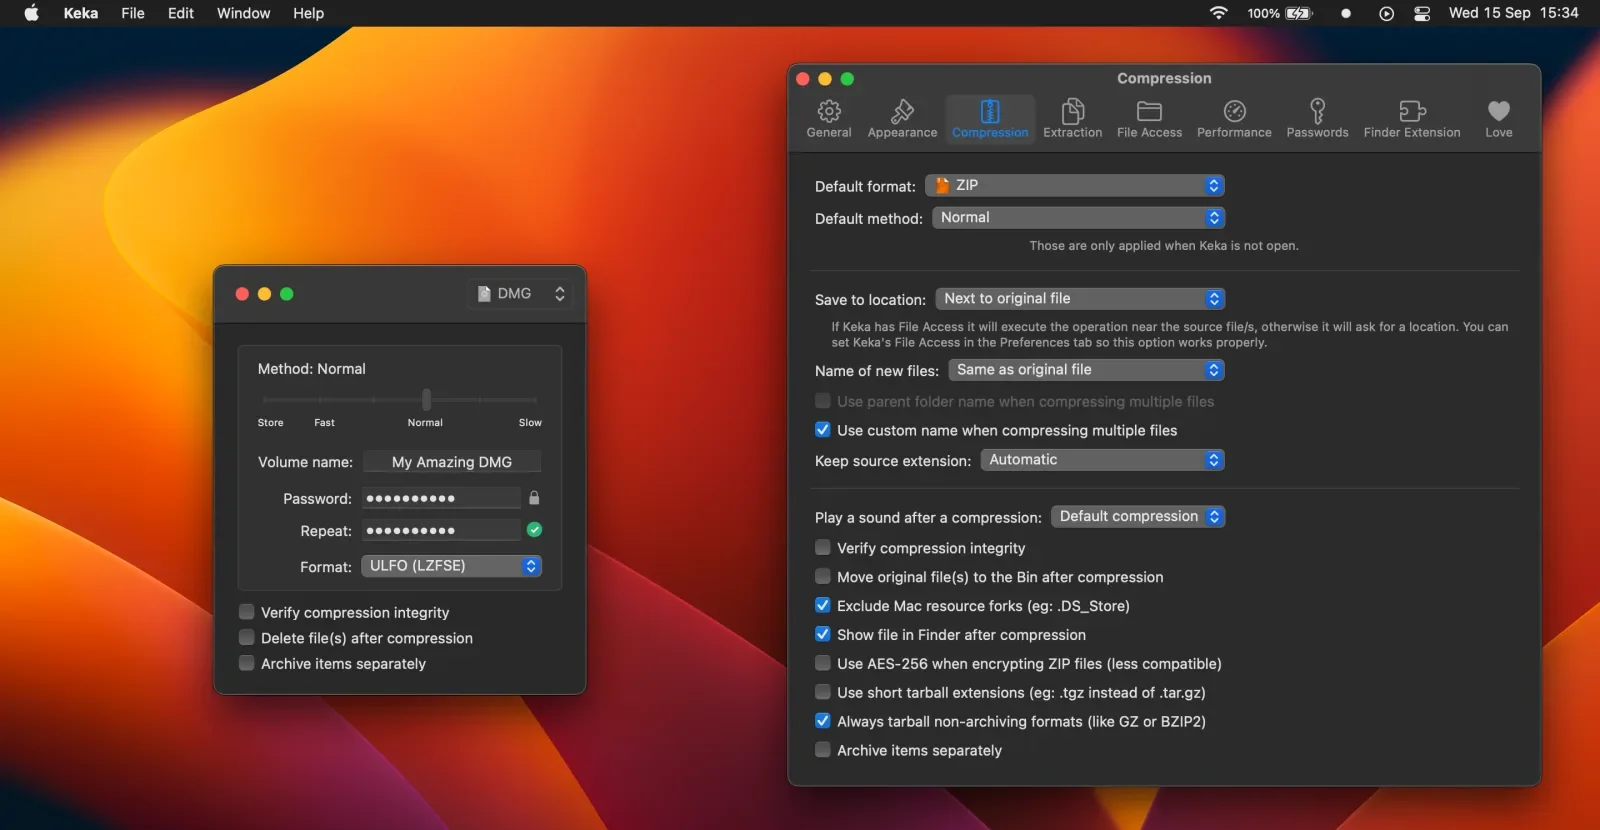Image resolution: width=1600 pixels, height=830 pixels.
Task: Enable Move original file(s) to the Bin
Action: coord(822,577)
